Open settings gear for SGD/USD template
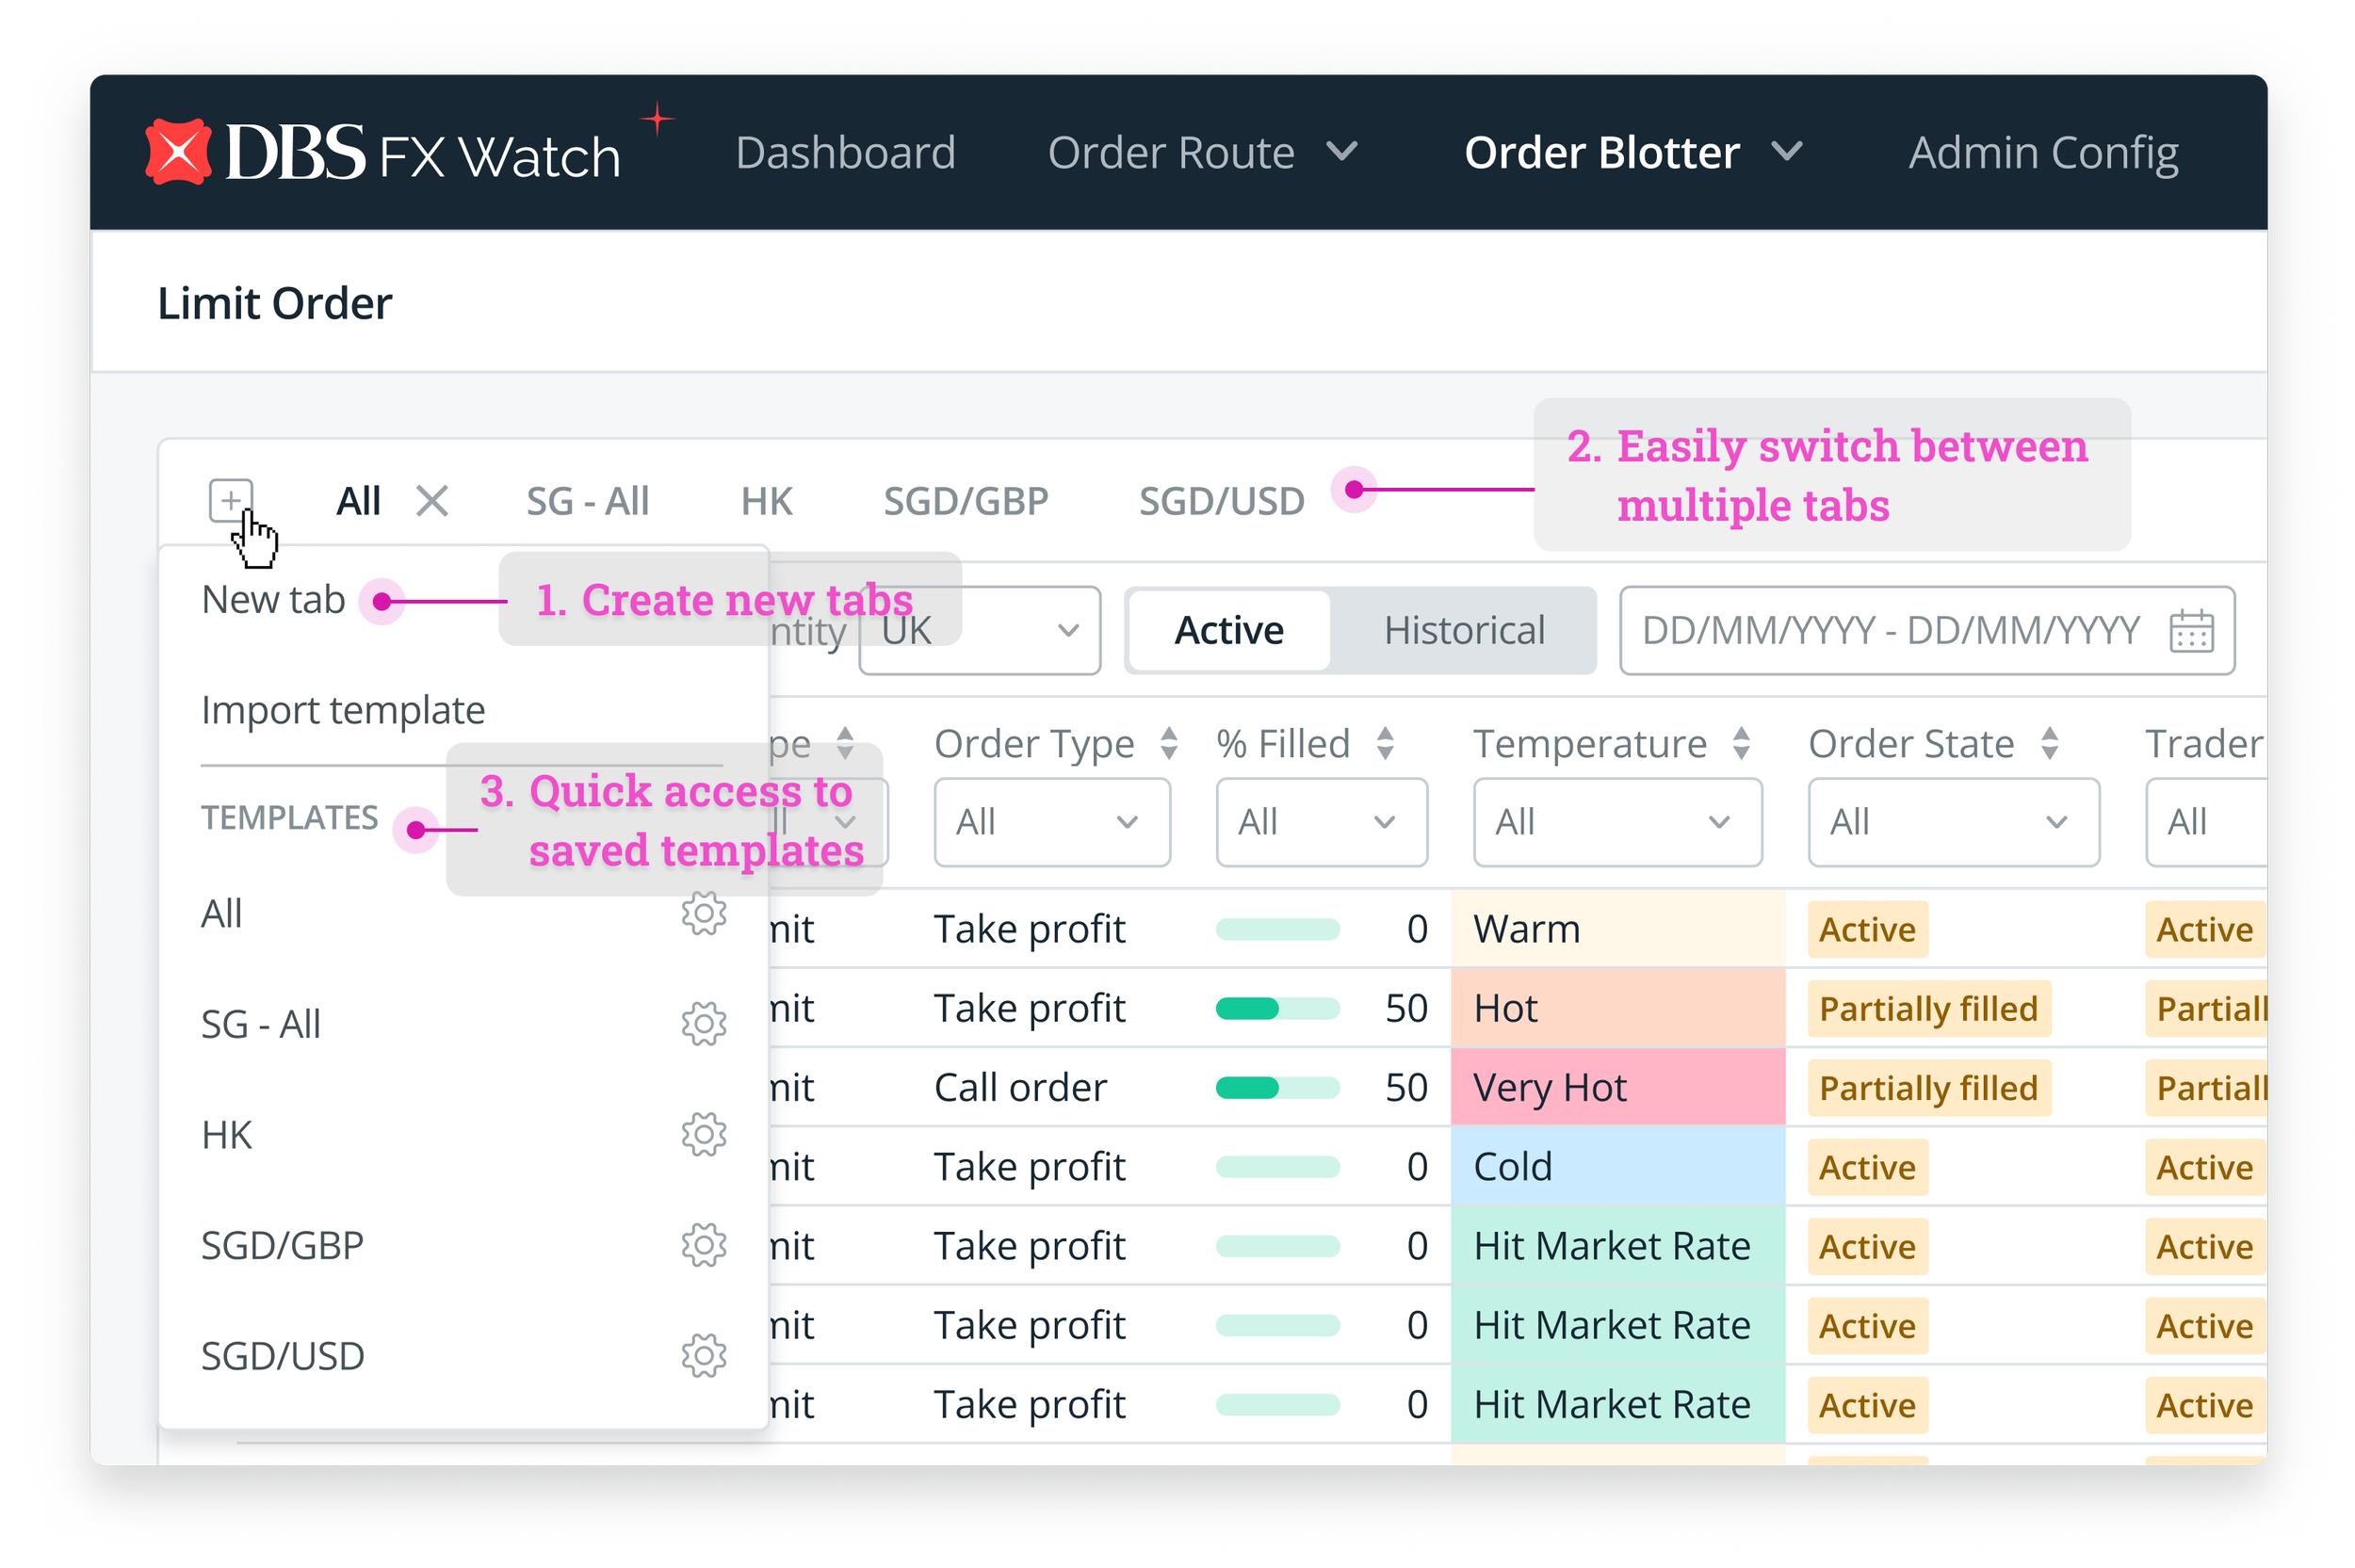The width and height of the screenshot is (2355, 1568). [703, 1356]
